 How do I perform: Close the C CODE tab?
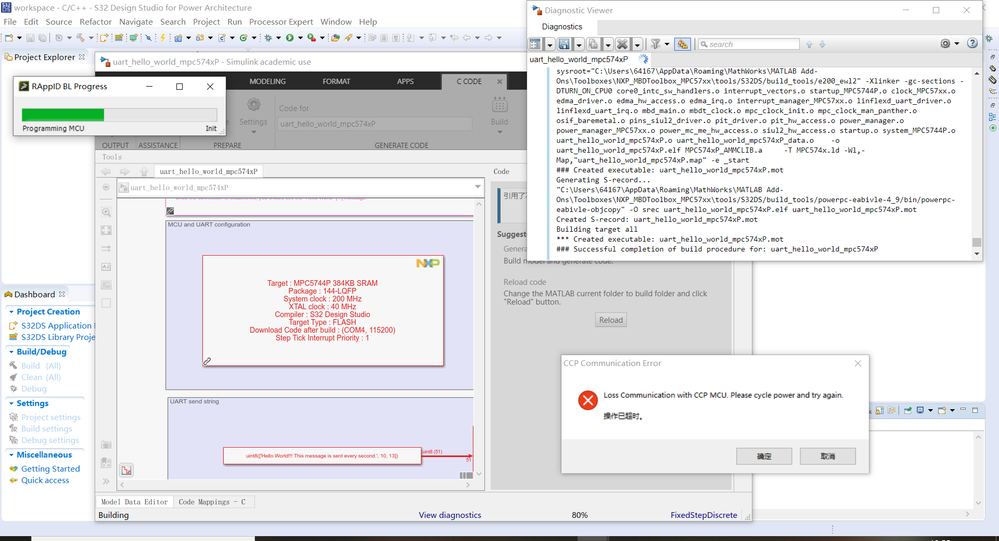point(500,82)
